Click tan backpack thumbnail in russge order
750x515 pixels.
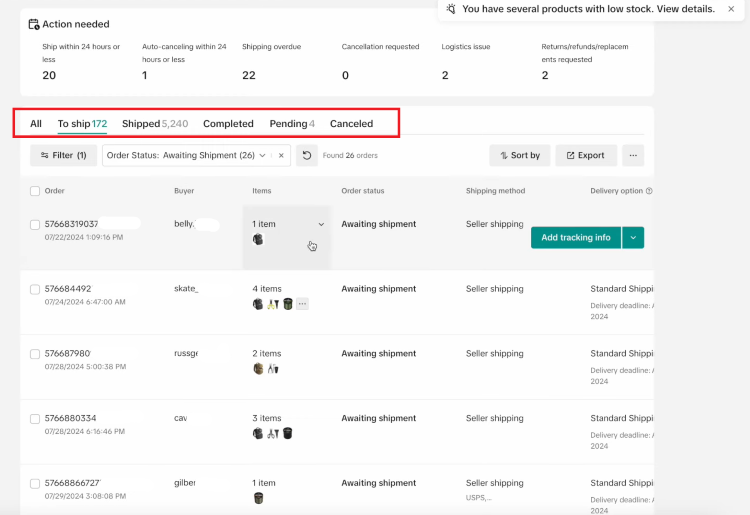pos(258,369)
